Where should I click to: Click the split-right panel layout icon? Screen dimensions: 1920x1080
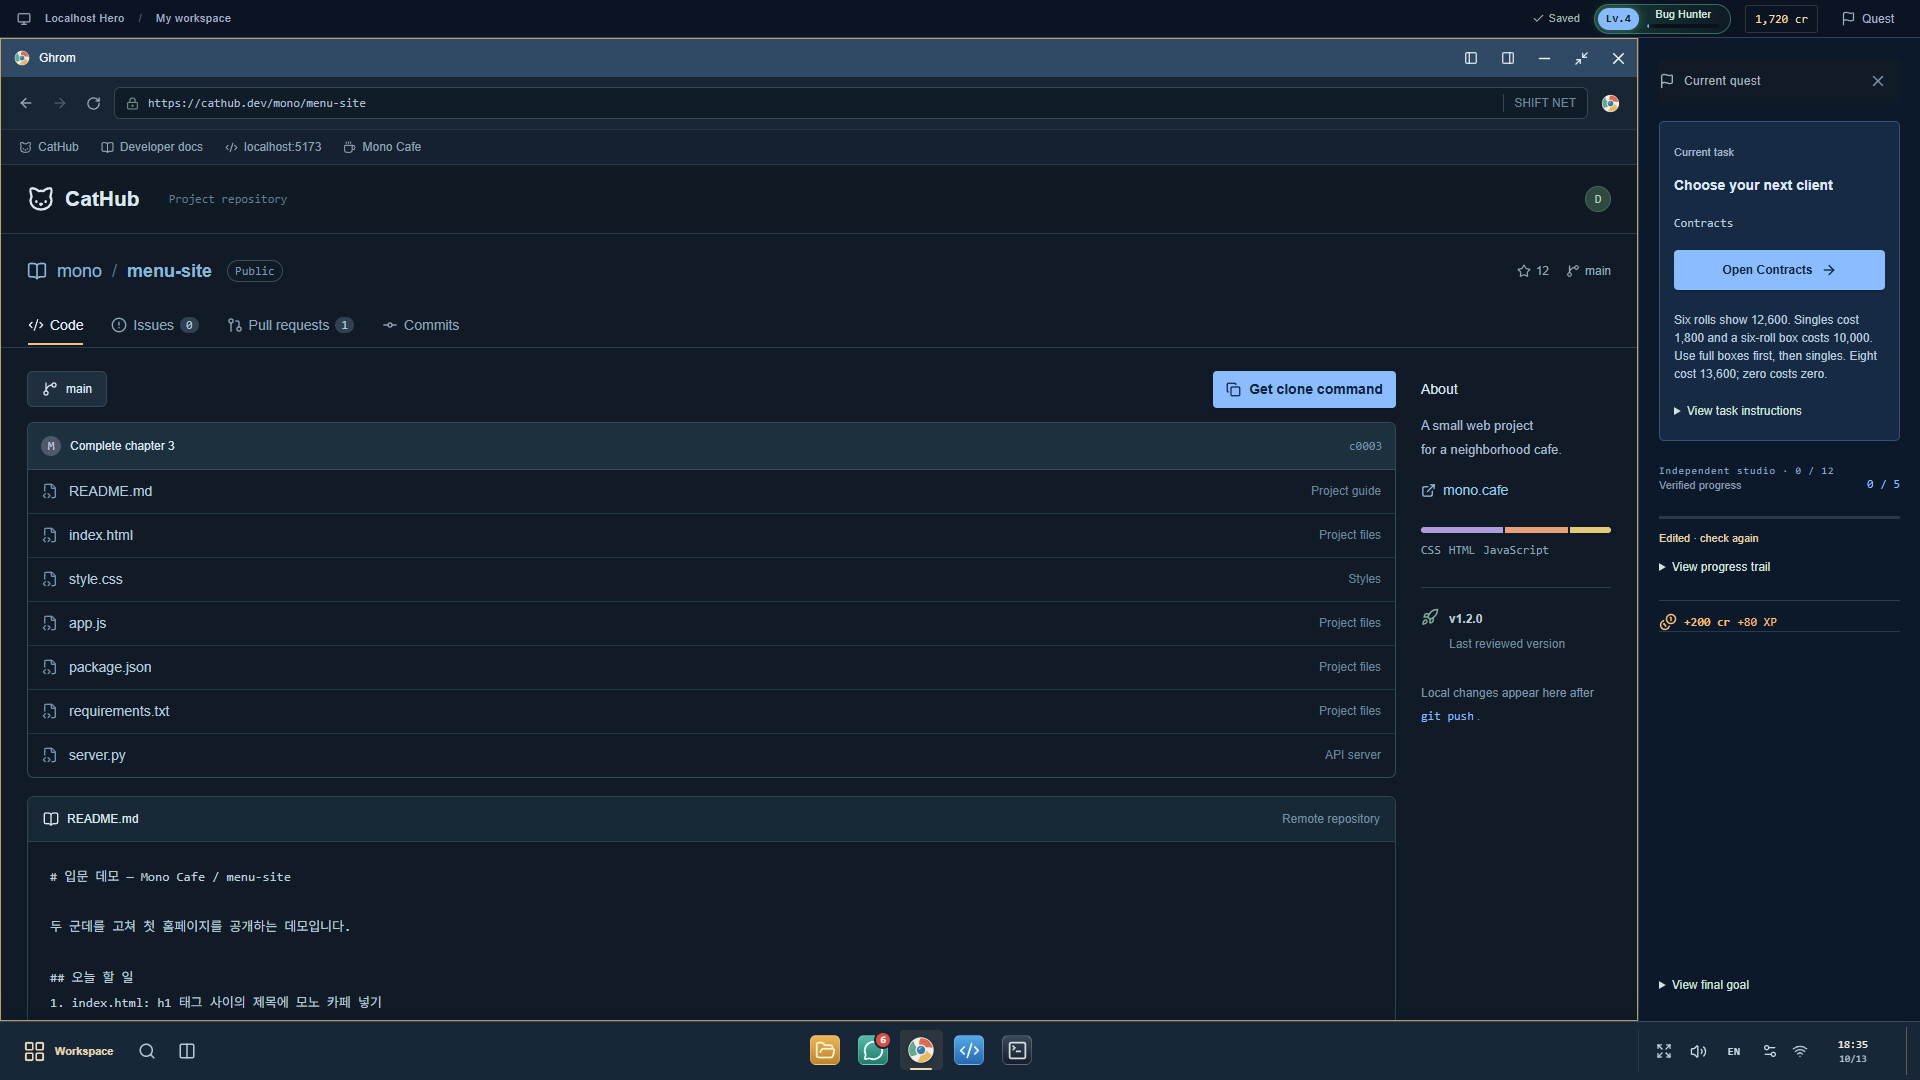click(x=1508, y=58)
